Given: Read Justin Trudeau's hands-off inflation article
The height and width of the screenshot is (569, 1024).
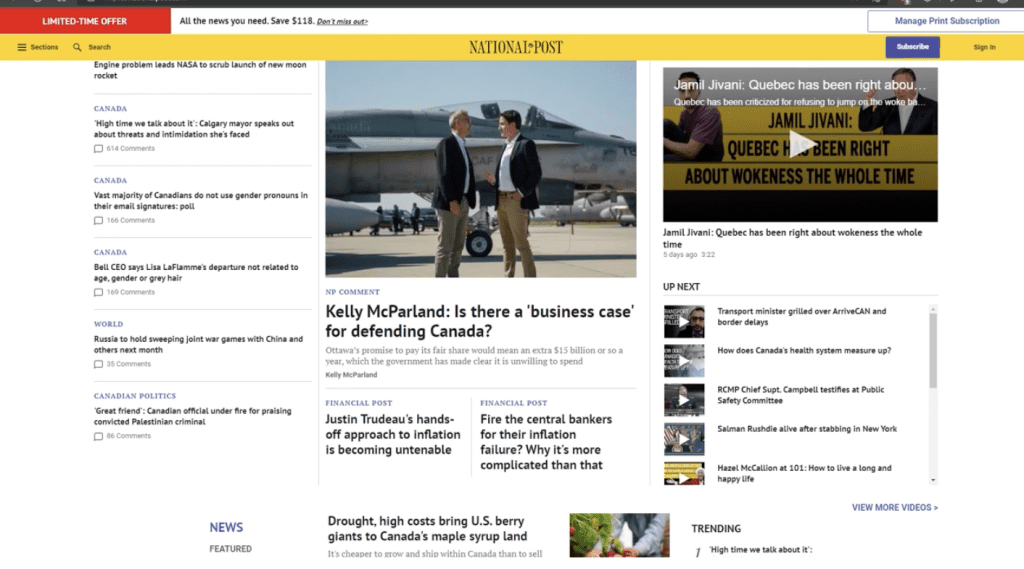Looking at the screenshot, I should (392, 434).
